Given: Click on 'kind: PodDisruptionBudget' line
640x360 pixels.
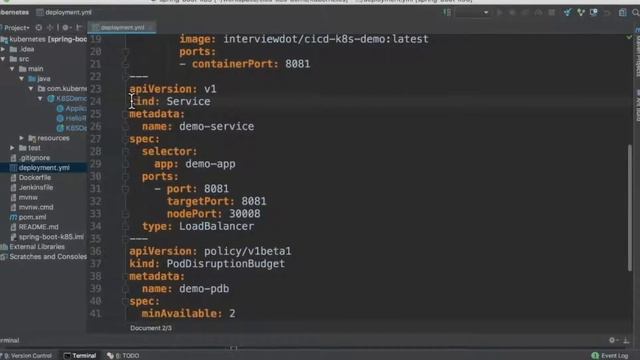Looking at the screenshot, I should pyautogui.click(x=207, y=264).
